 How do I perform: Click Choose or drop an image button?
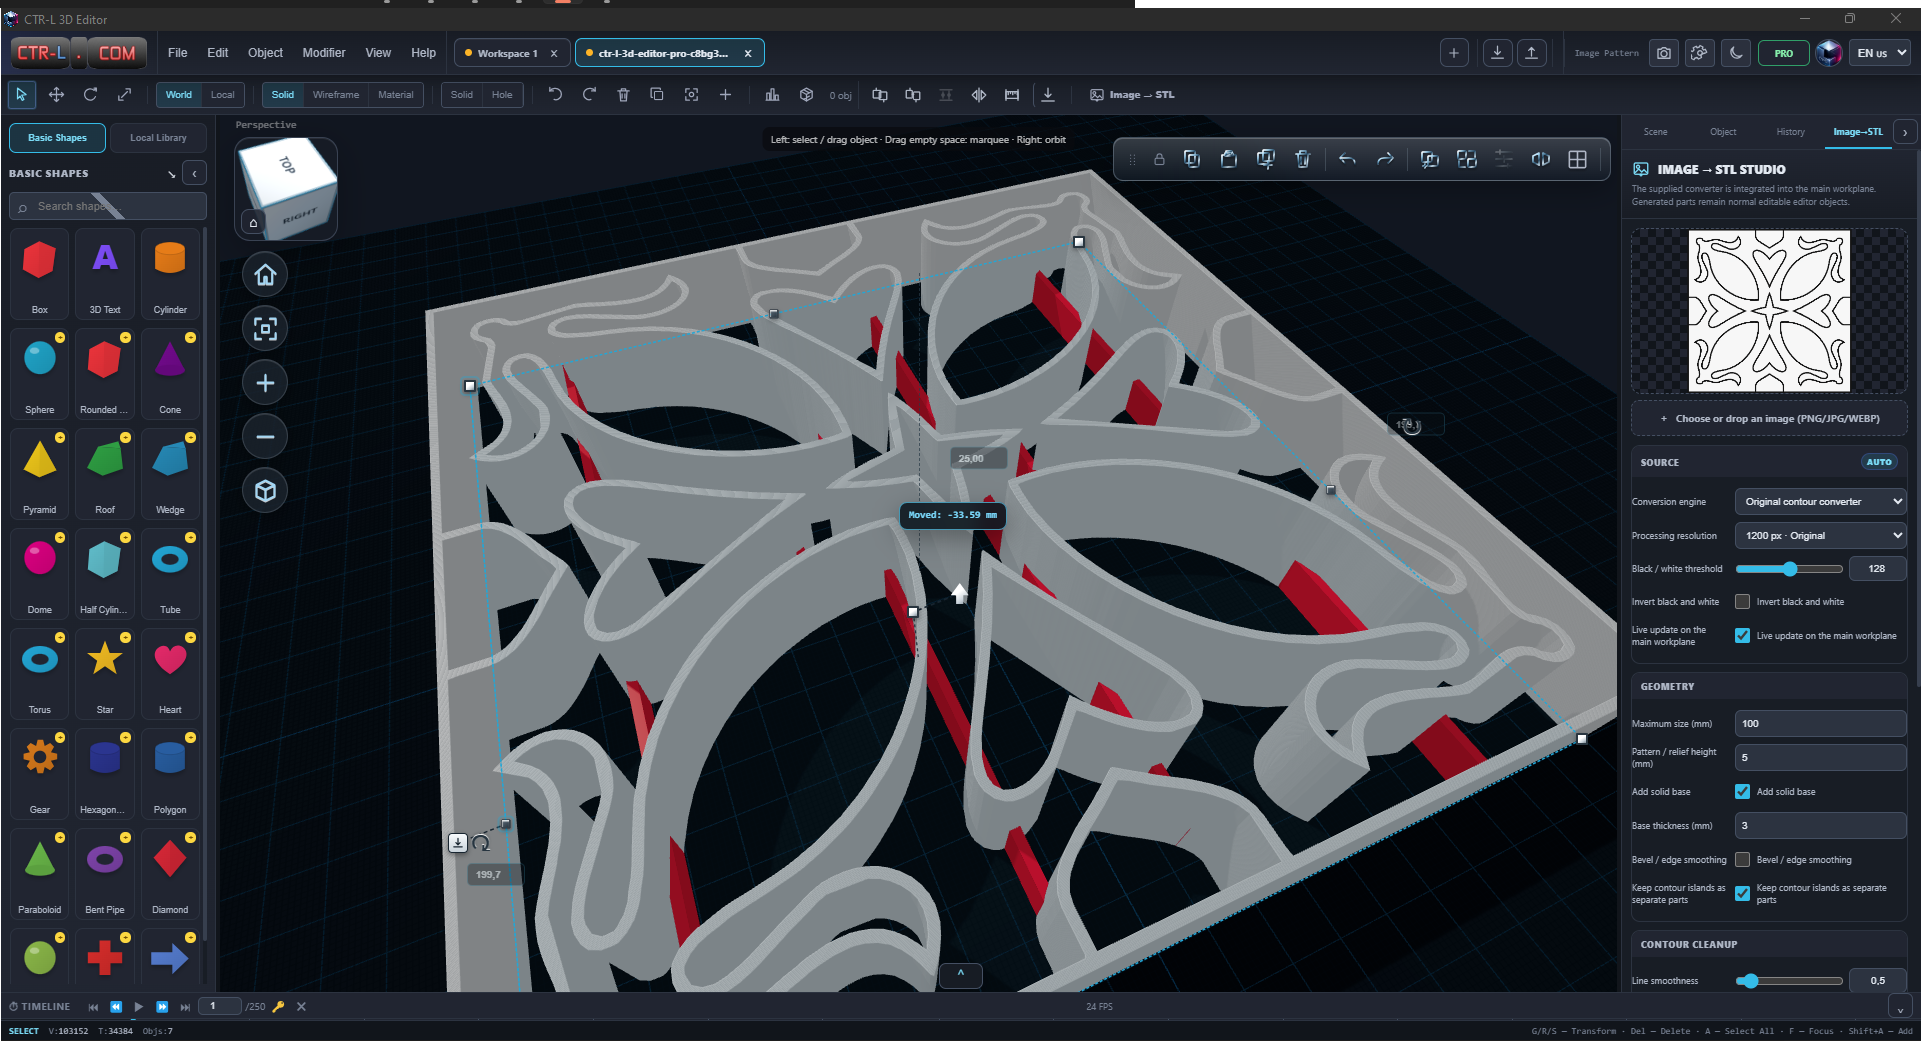coord(1769,419)
